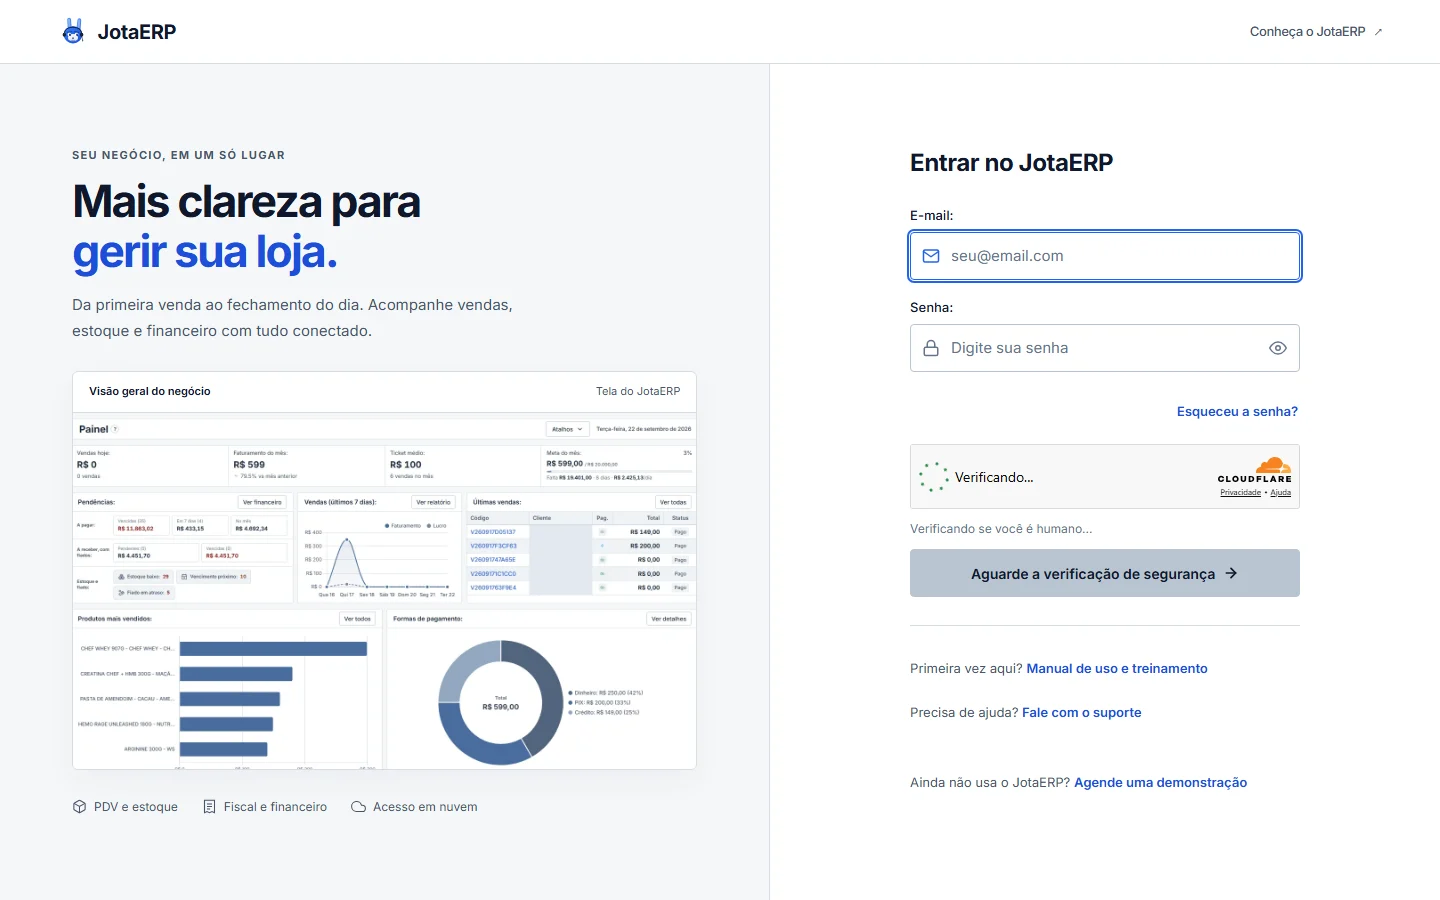The width and height of the screenshot is (1440, 900).
Task: Click Ver financeiro in the preview Pendências panel
Action: coord(262,502)
